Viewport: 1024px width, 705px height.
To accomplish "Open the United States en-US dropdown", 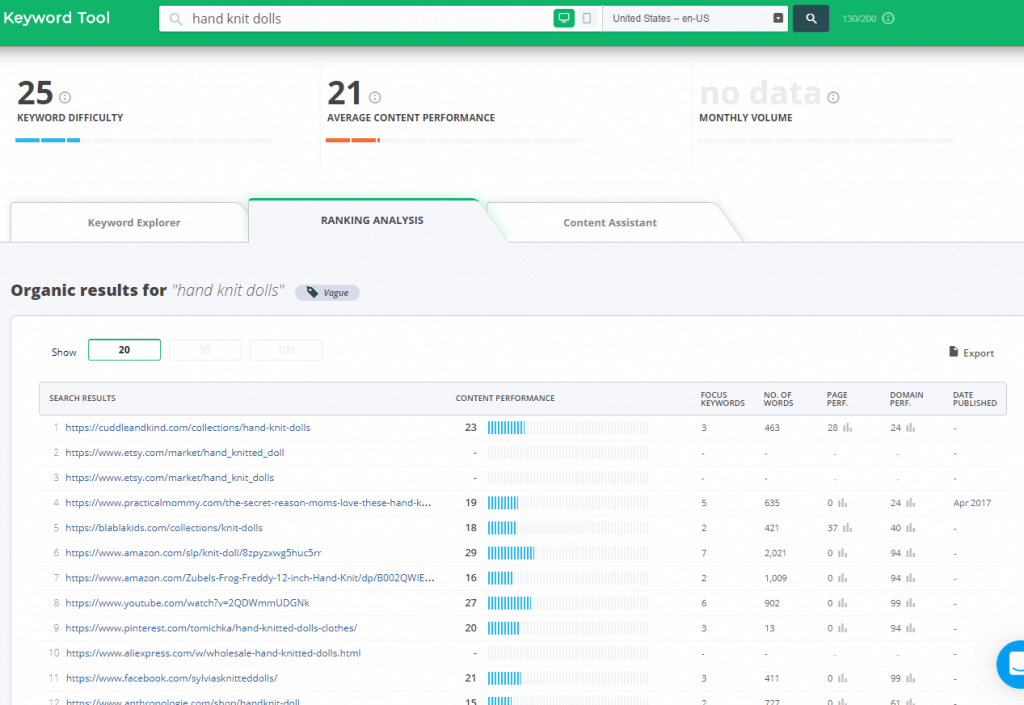I will coord(695,18).
